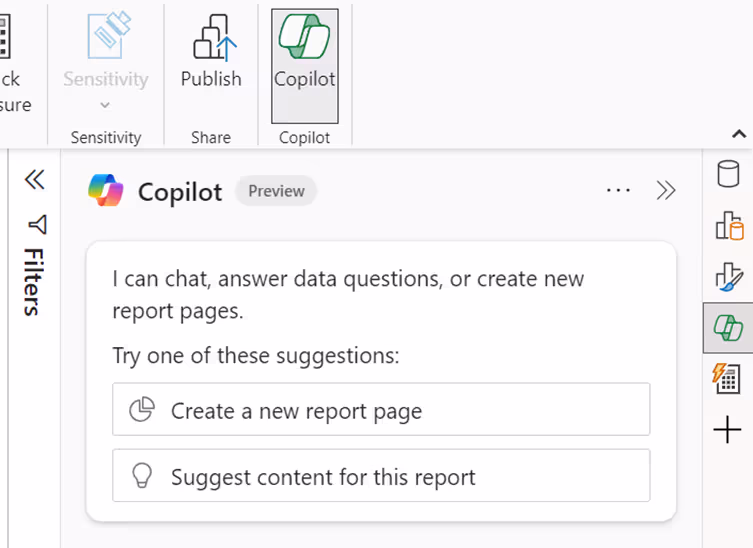The height and width of the screenshot is (548, 753).
Task: Click the lightbulb icon in second suggestion
Action: [142, 475]
